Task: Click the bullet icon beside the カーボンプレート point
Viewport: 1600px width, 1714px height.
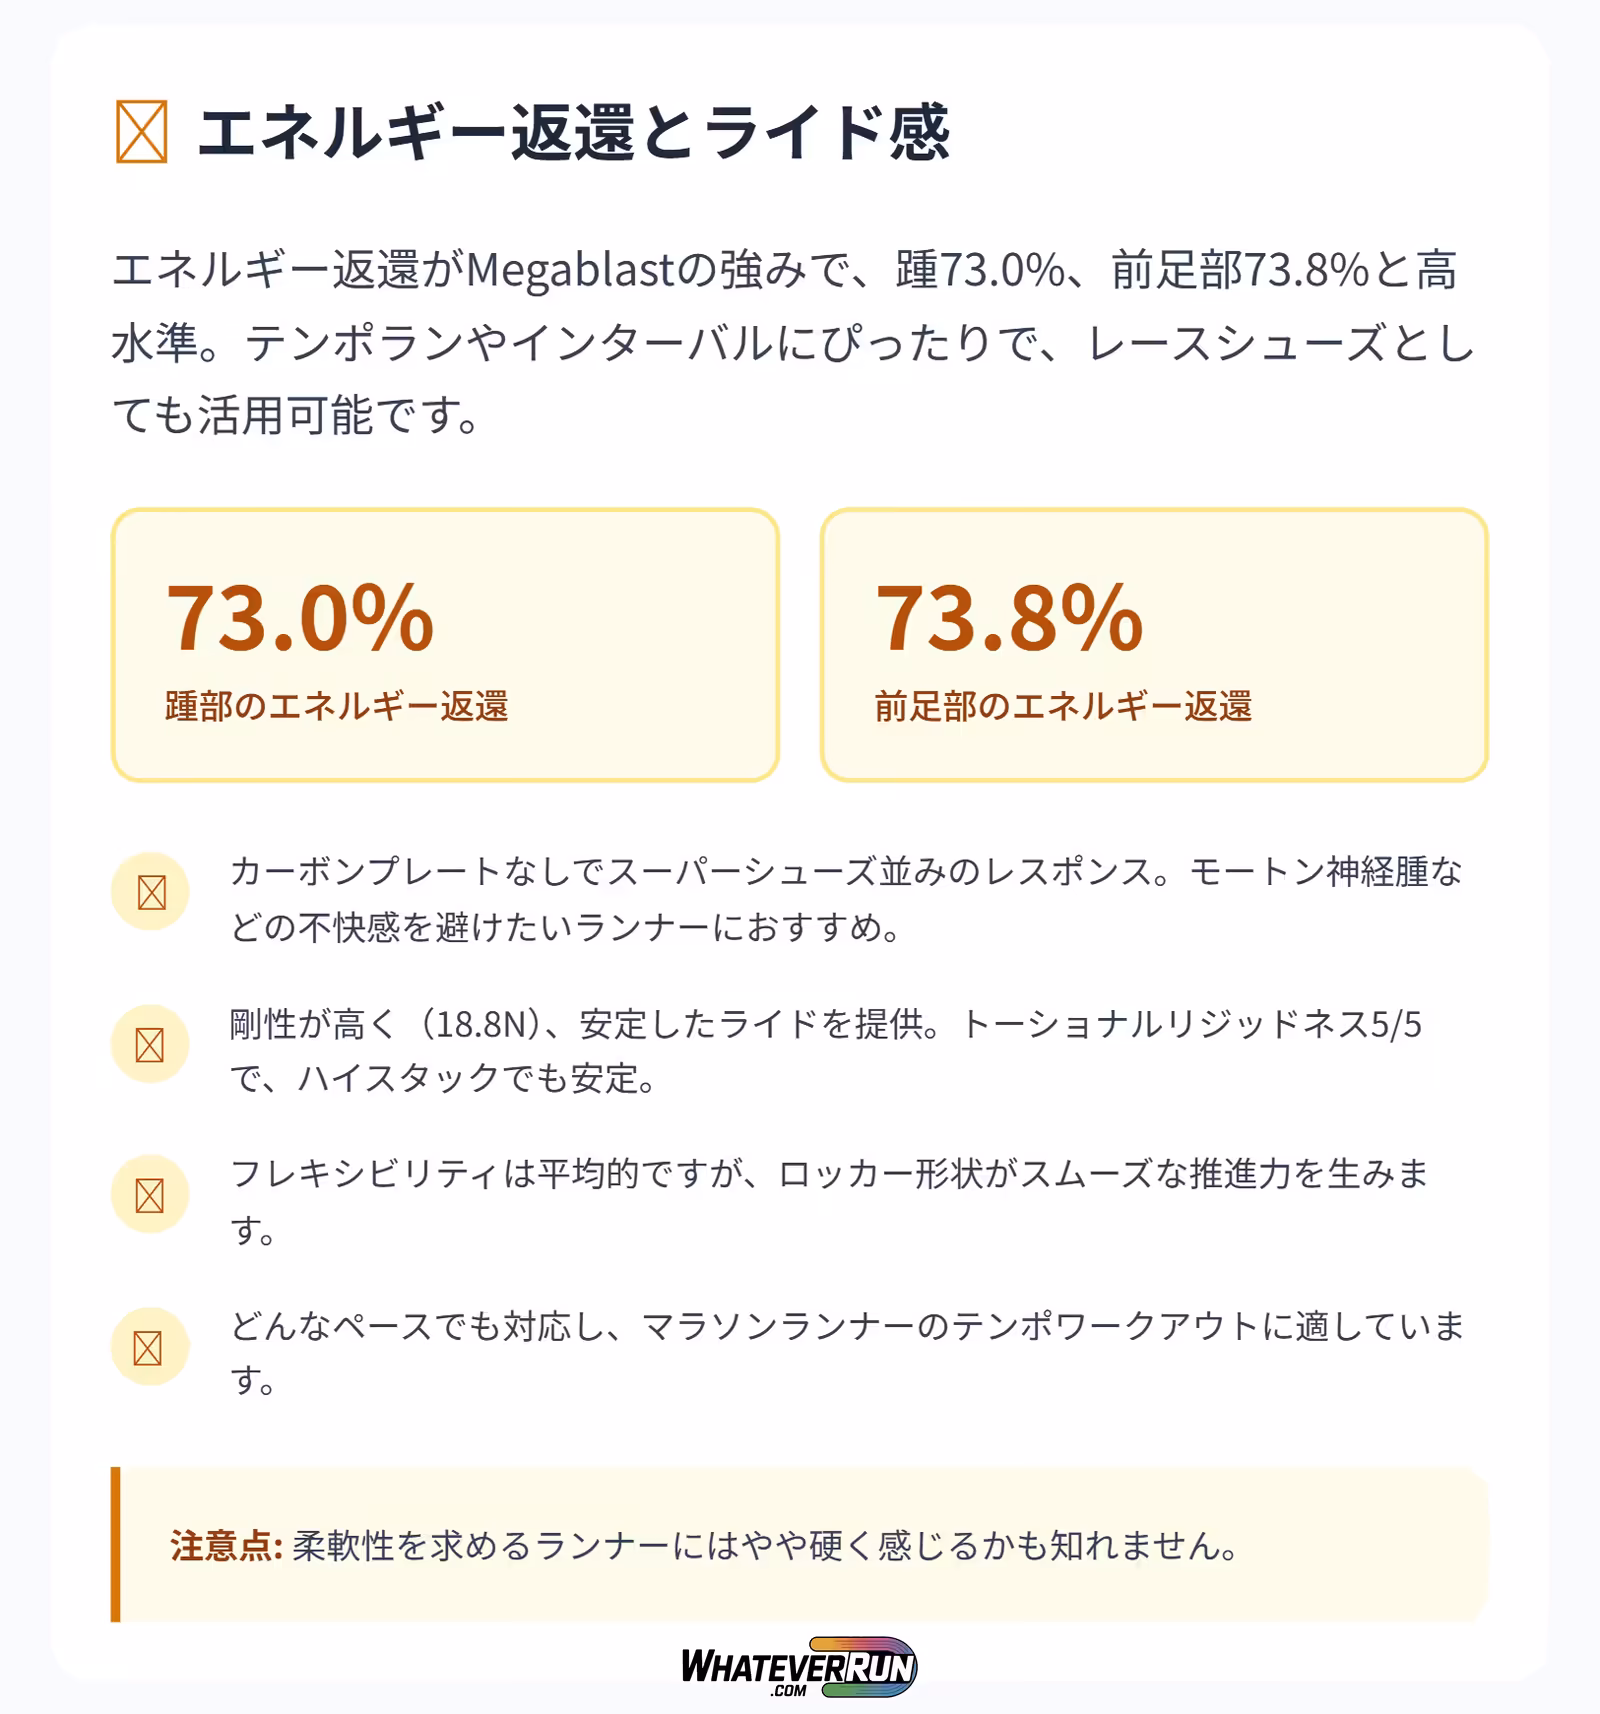Action: click(151, 892)
